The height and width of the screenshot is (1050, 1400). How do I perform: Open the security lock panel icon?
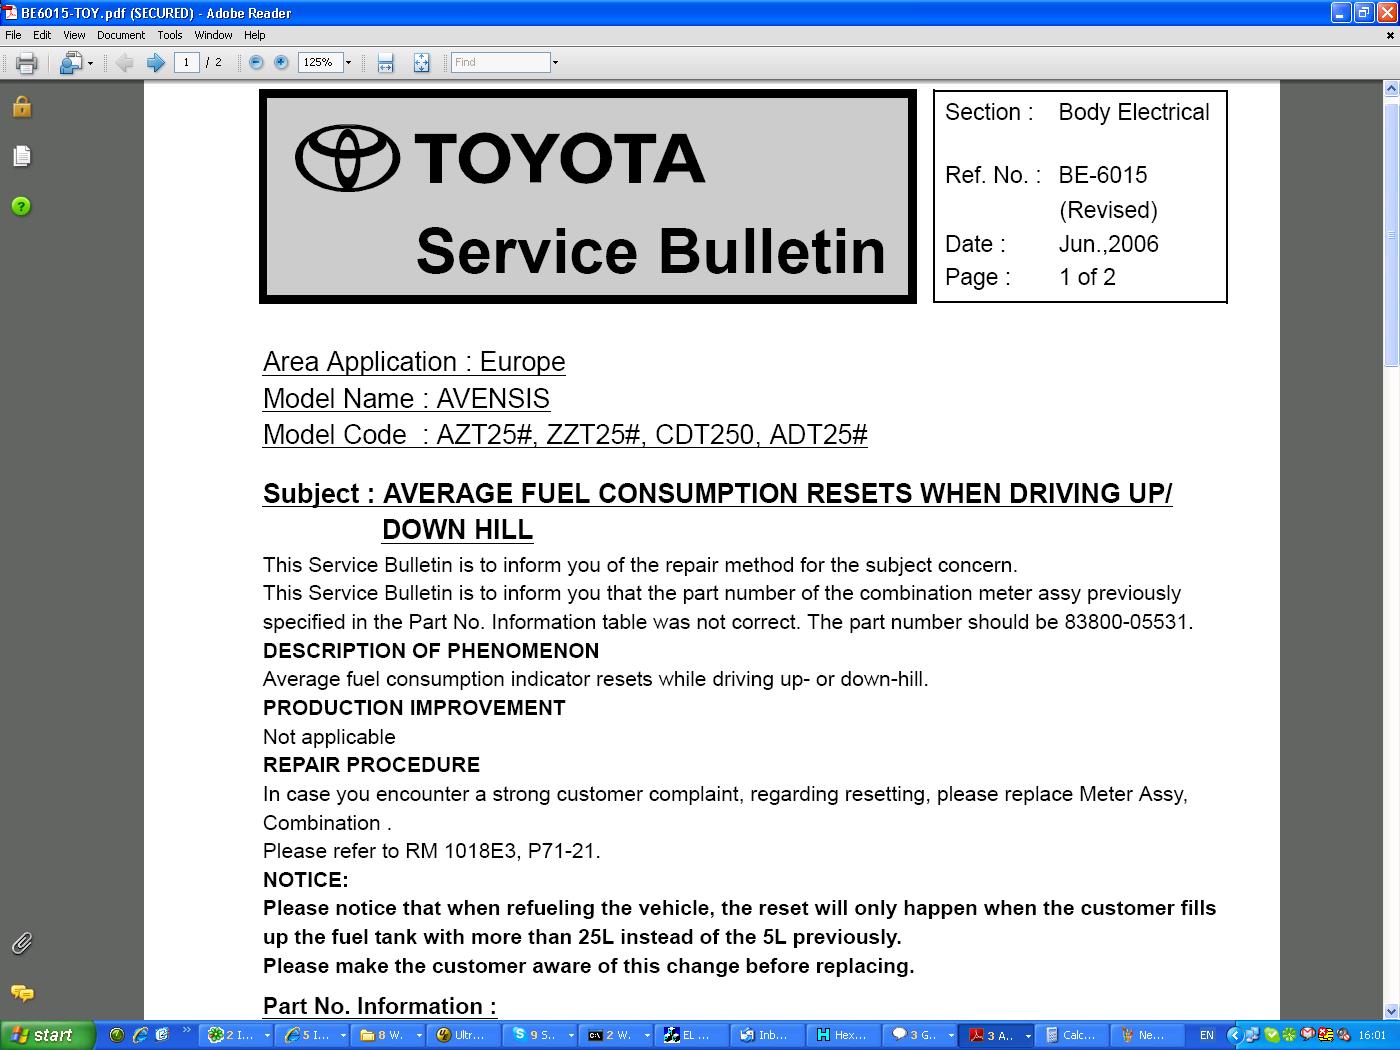(x=21, y=107)
